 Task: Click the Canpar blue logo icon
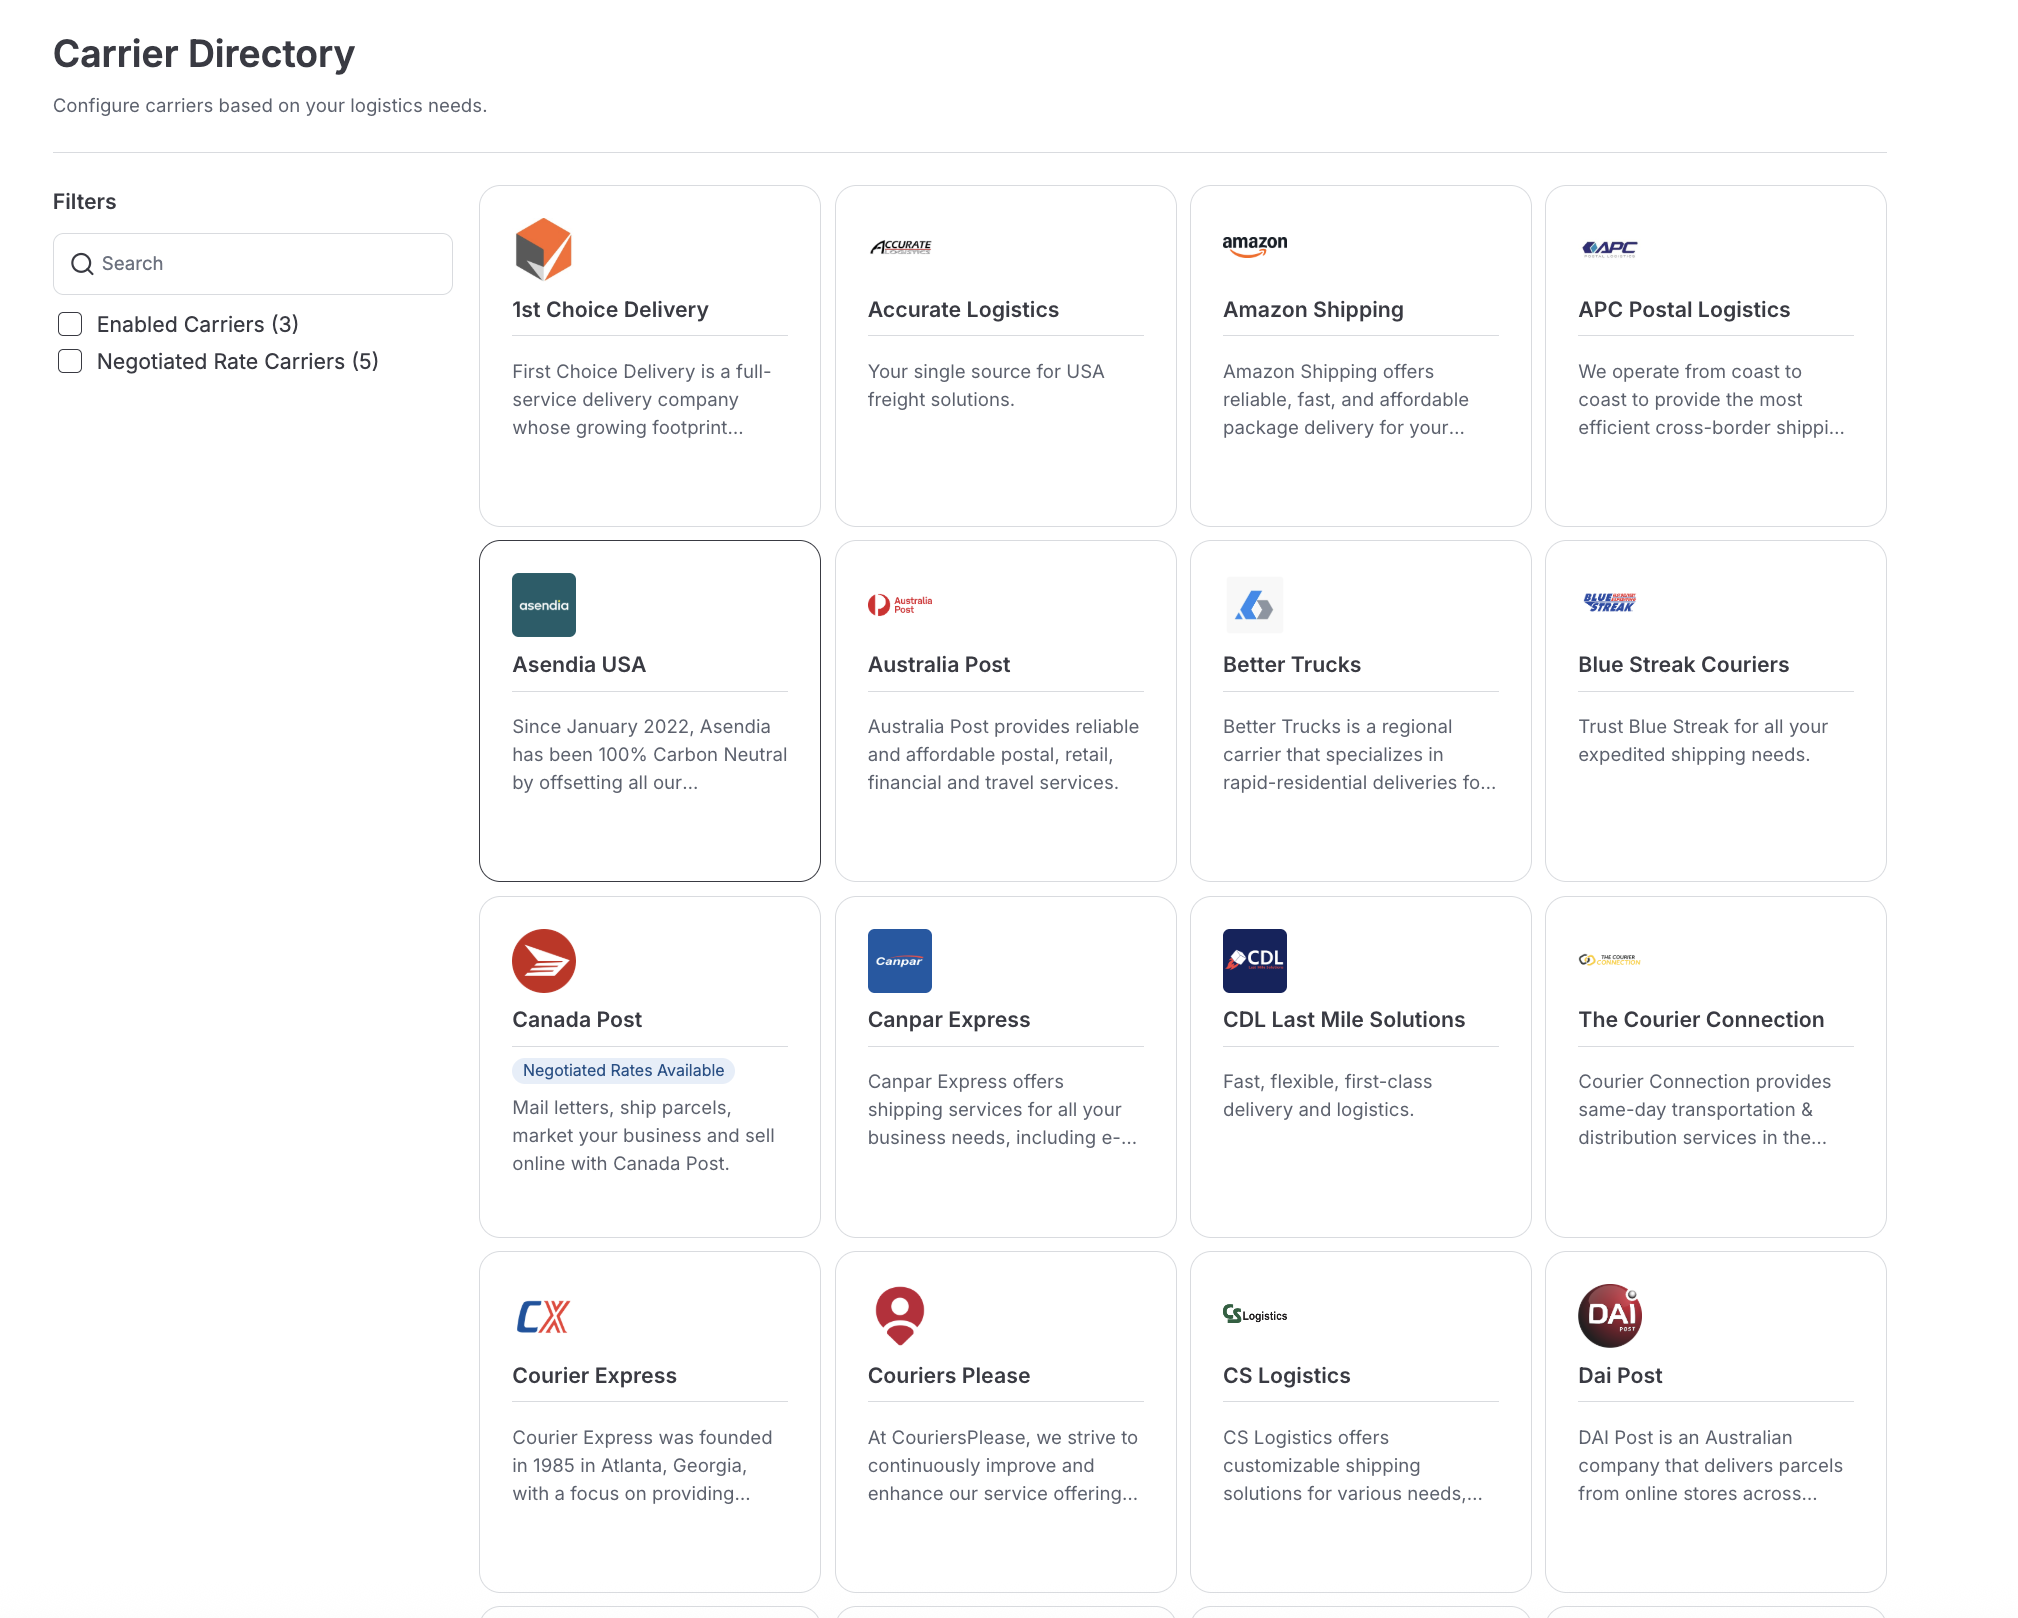click(x=899, y=960)
